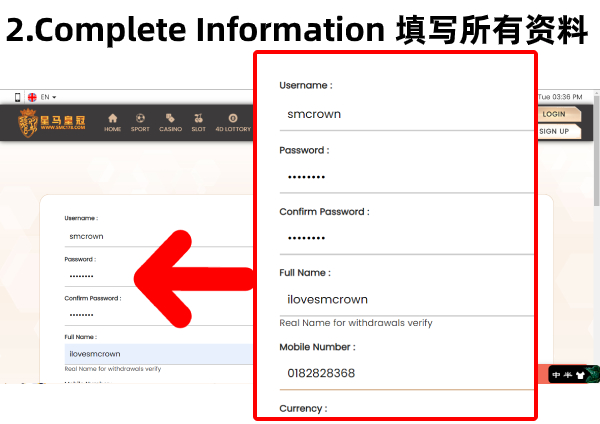Open the 4D LOTTERY page
Viewport: 600px width, 424px height.
coord(232,122)
